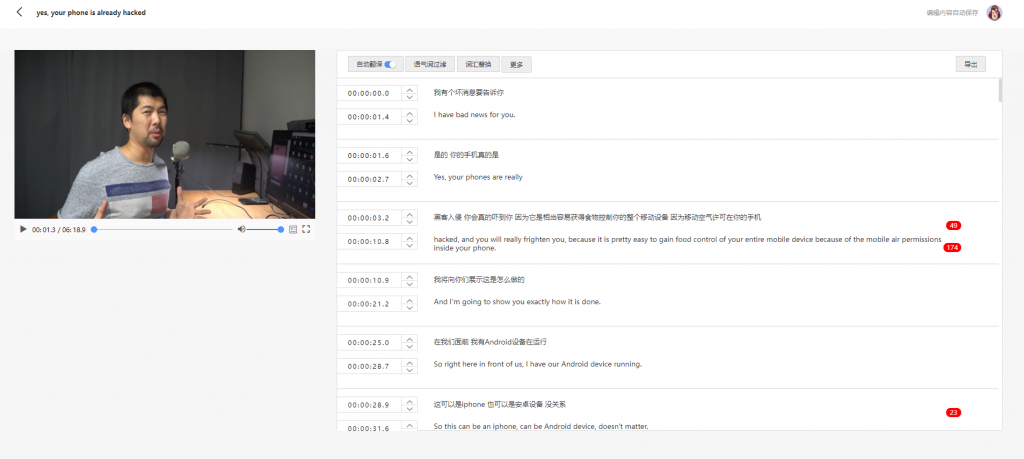Screen dimensions: 1024x459
Task: Edit the 00:00:03.2 time field
Action: pyautogui.click(x=369, y=218)
